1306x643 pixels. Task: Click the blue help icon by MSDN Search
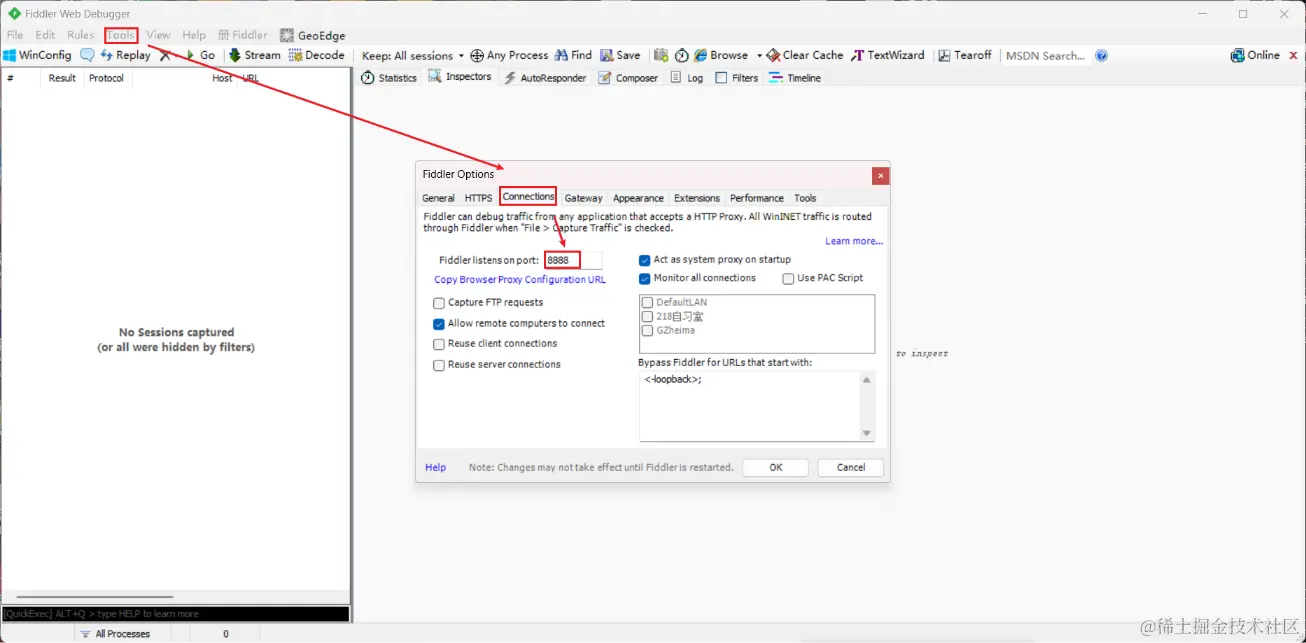[x=1101, y=56]
